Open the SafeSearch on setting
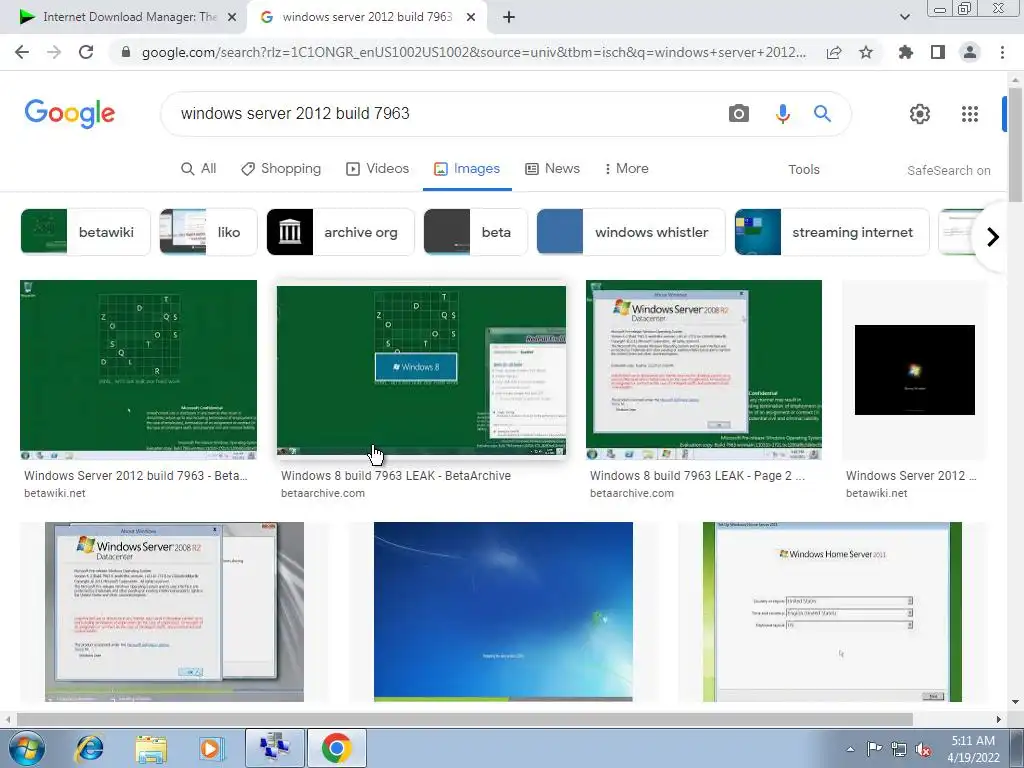The image size is (1024, 768). click(948, 170)
